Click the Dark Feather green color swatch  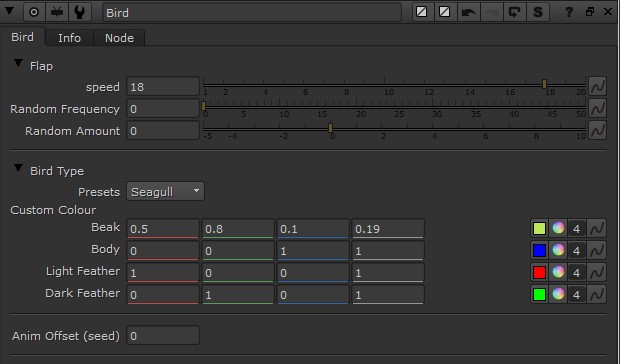click(539, 294)
